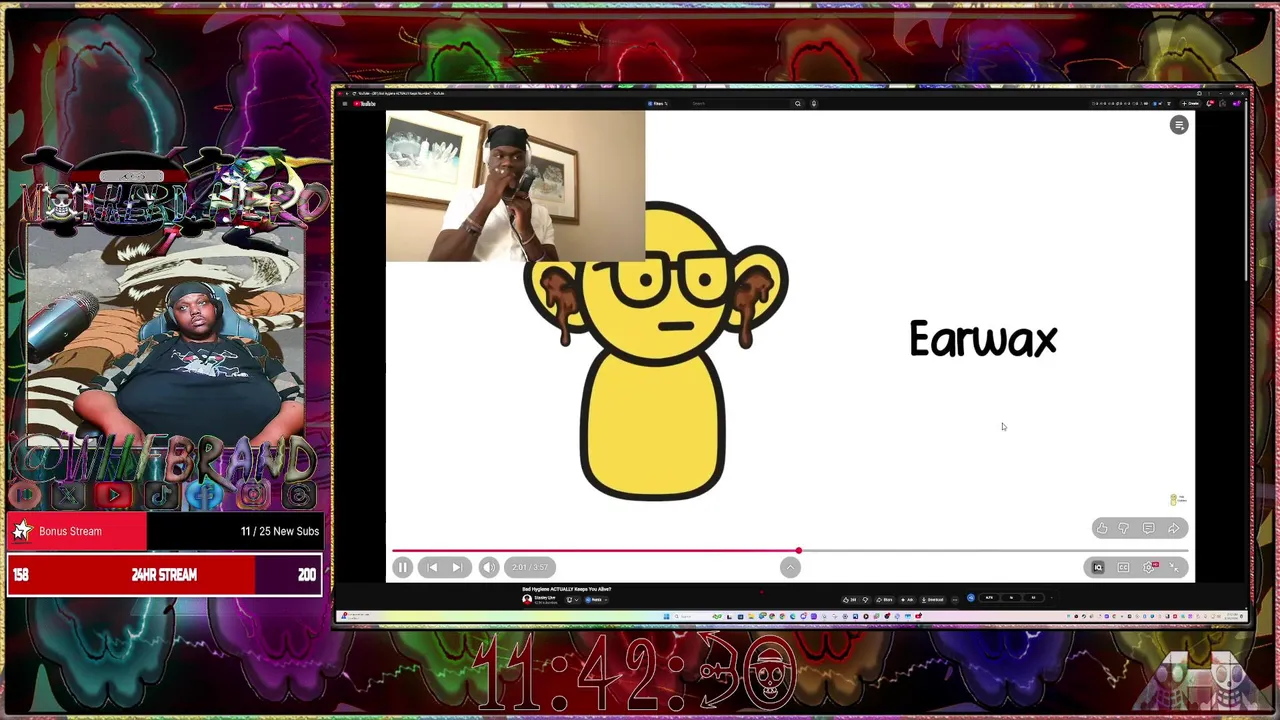
Task: Open the YouTube hamburger guide menu
Action: pyautogui.click(x=344, y=103)
